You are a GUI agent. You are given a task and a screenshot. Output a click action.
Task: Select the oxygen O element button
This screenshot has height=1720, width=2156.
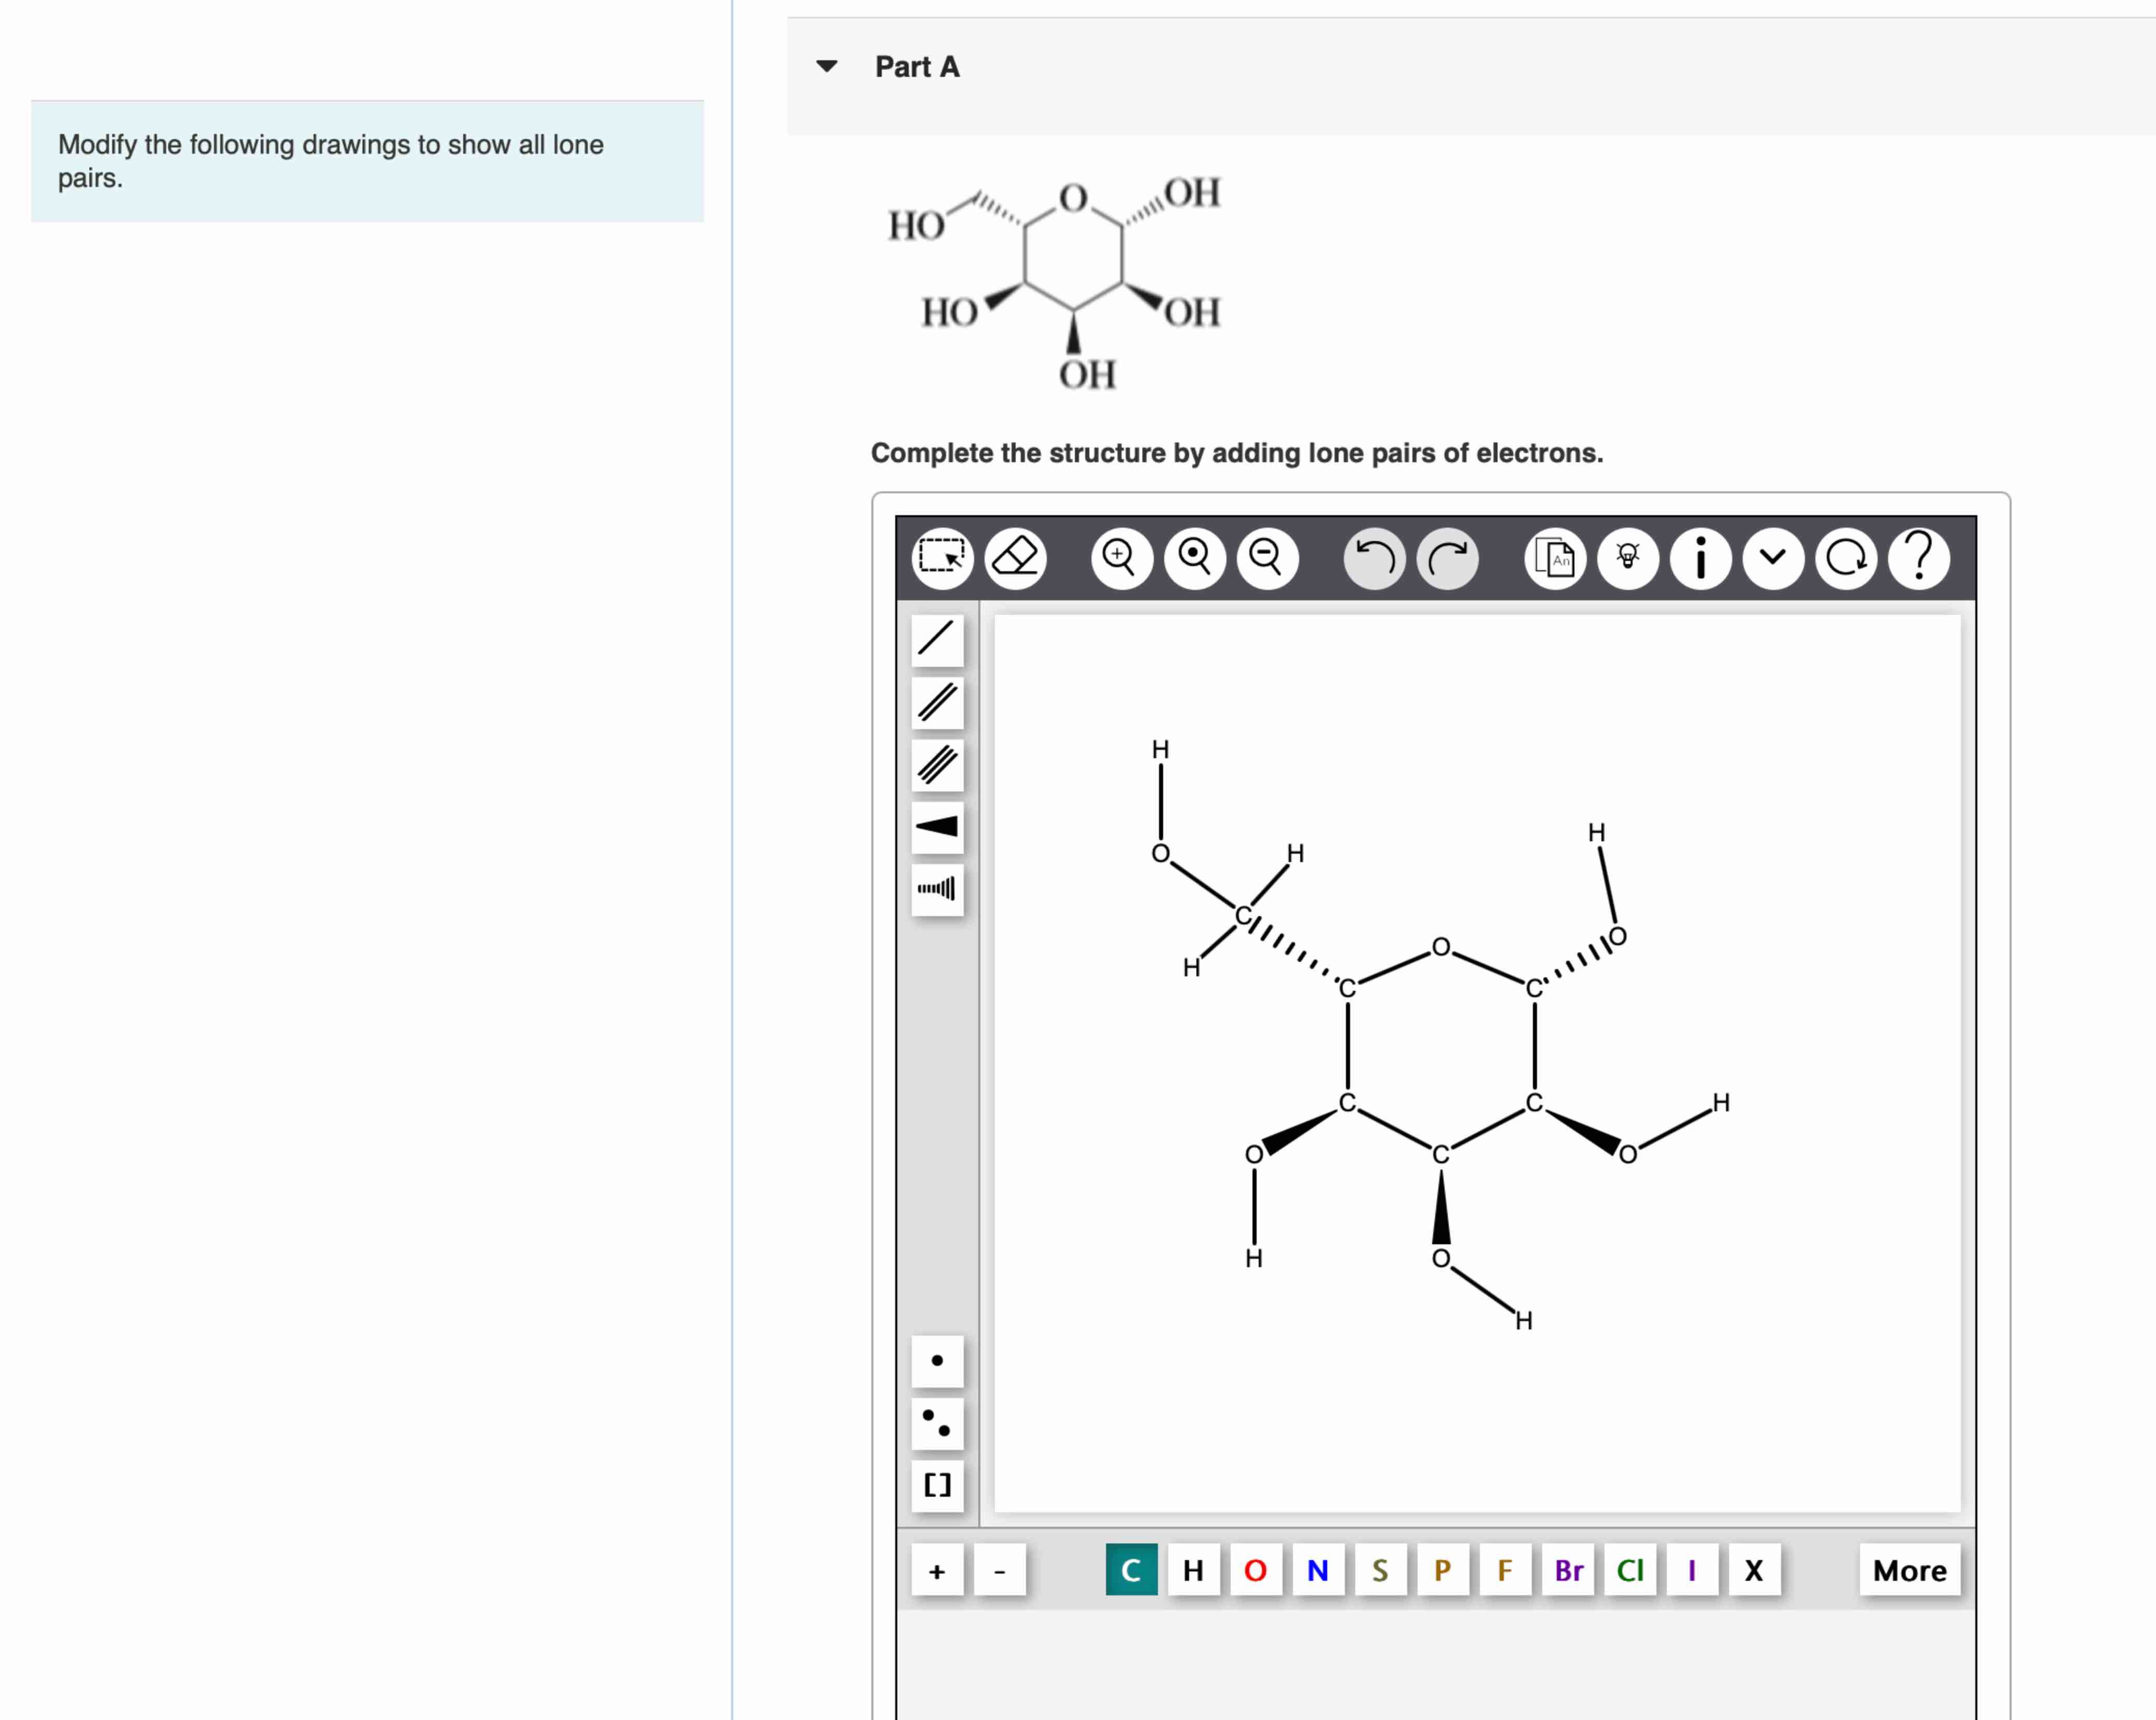[x=1256, y=1570]
